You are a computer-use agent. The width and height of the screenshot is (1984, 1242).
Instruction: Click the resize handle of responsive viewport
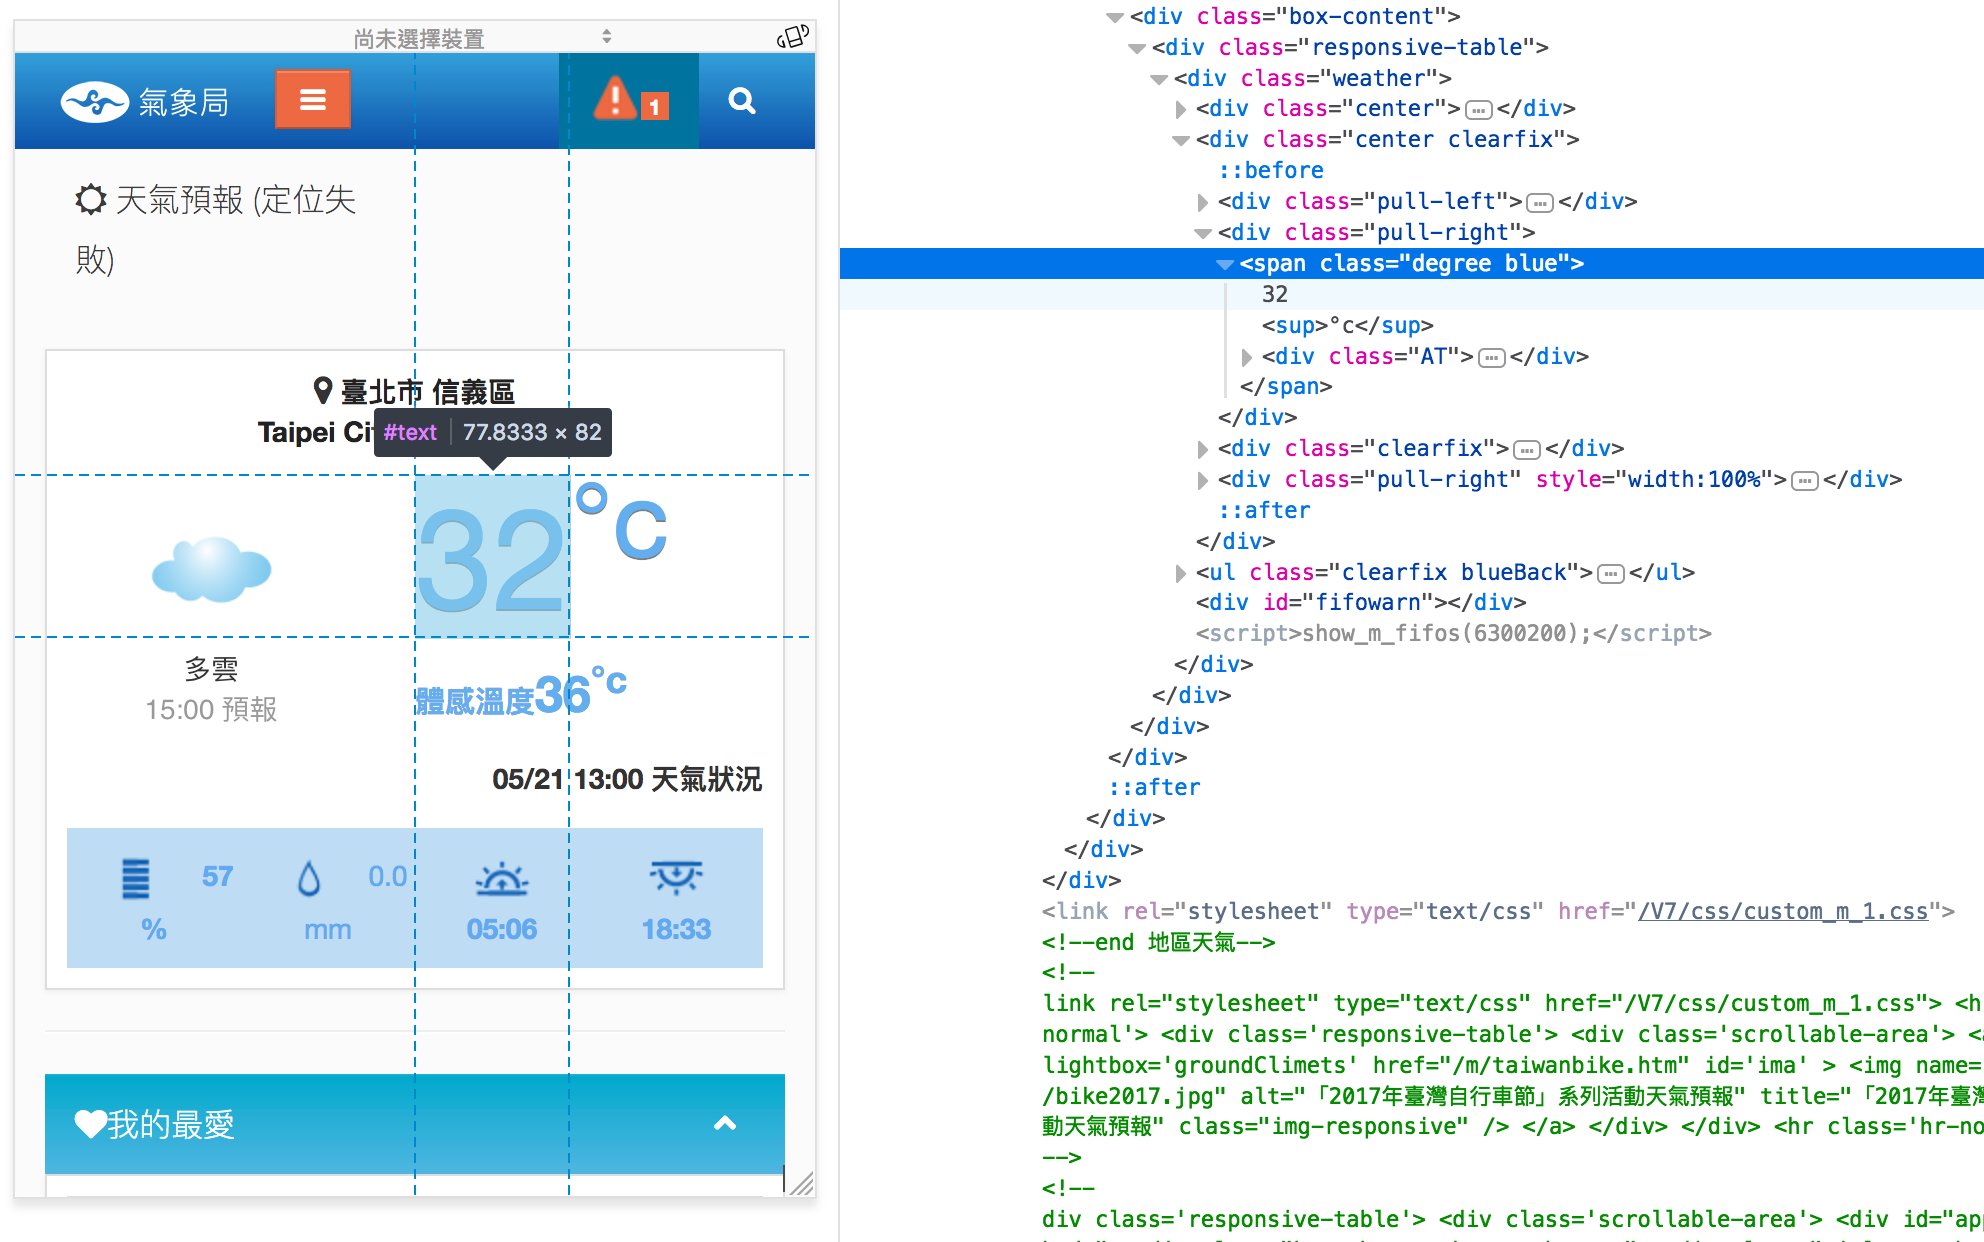[802, 1183]
